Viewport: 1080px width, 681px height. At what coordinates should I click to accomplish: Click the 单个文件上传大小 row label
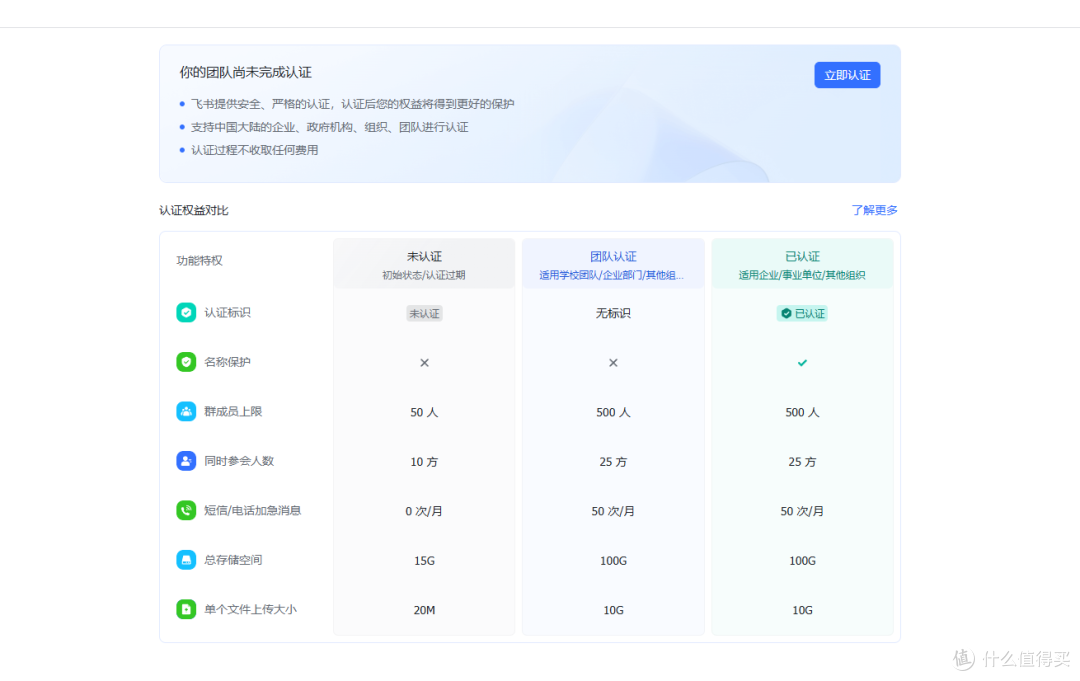click(250, 609)
